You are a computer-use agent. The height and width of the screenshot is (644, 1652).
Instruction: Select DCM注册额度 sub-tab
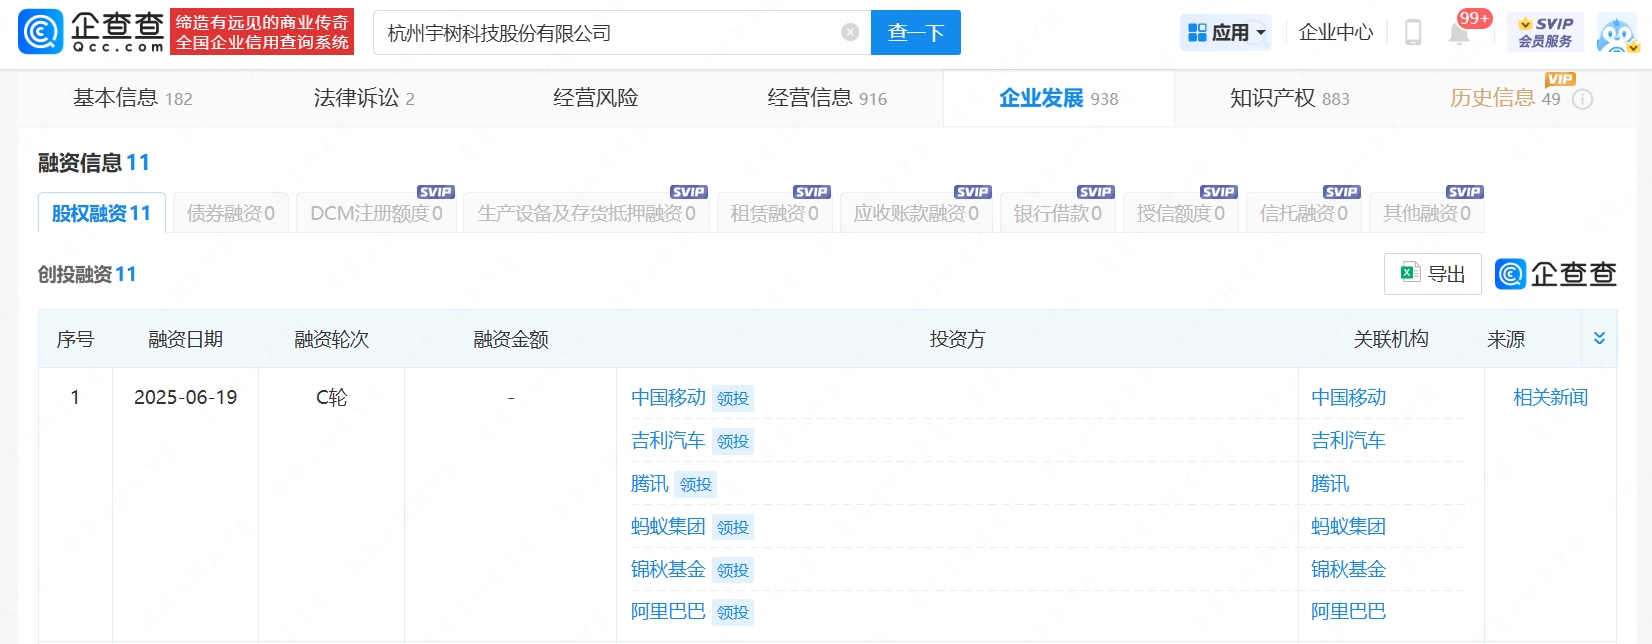[x=376, y=213]
